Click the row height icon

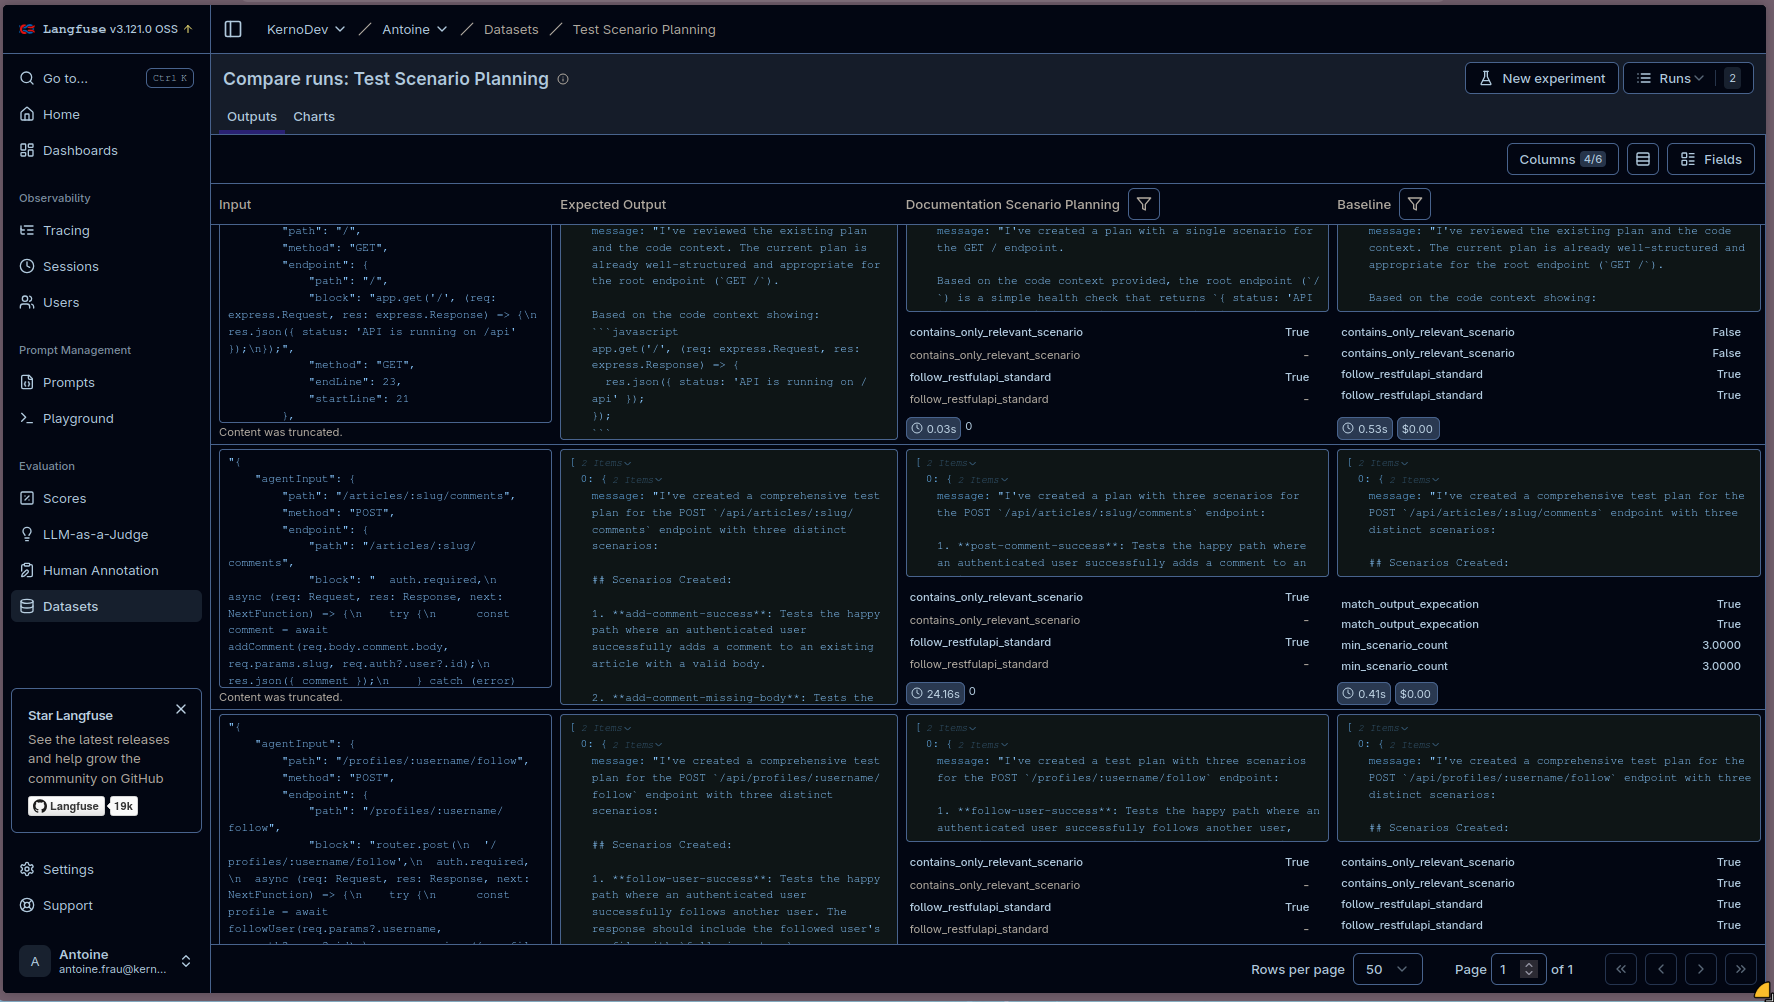(x=1643, y=159)
